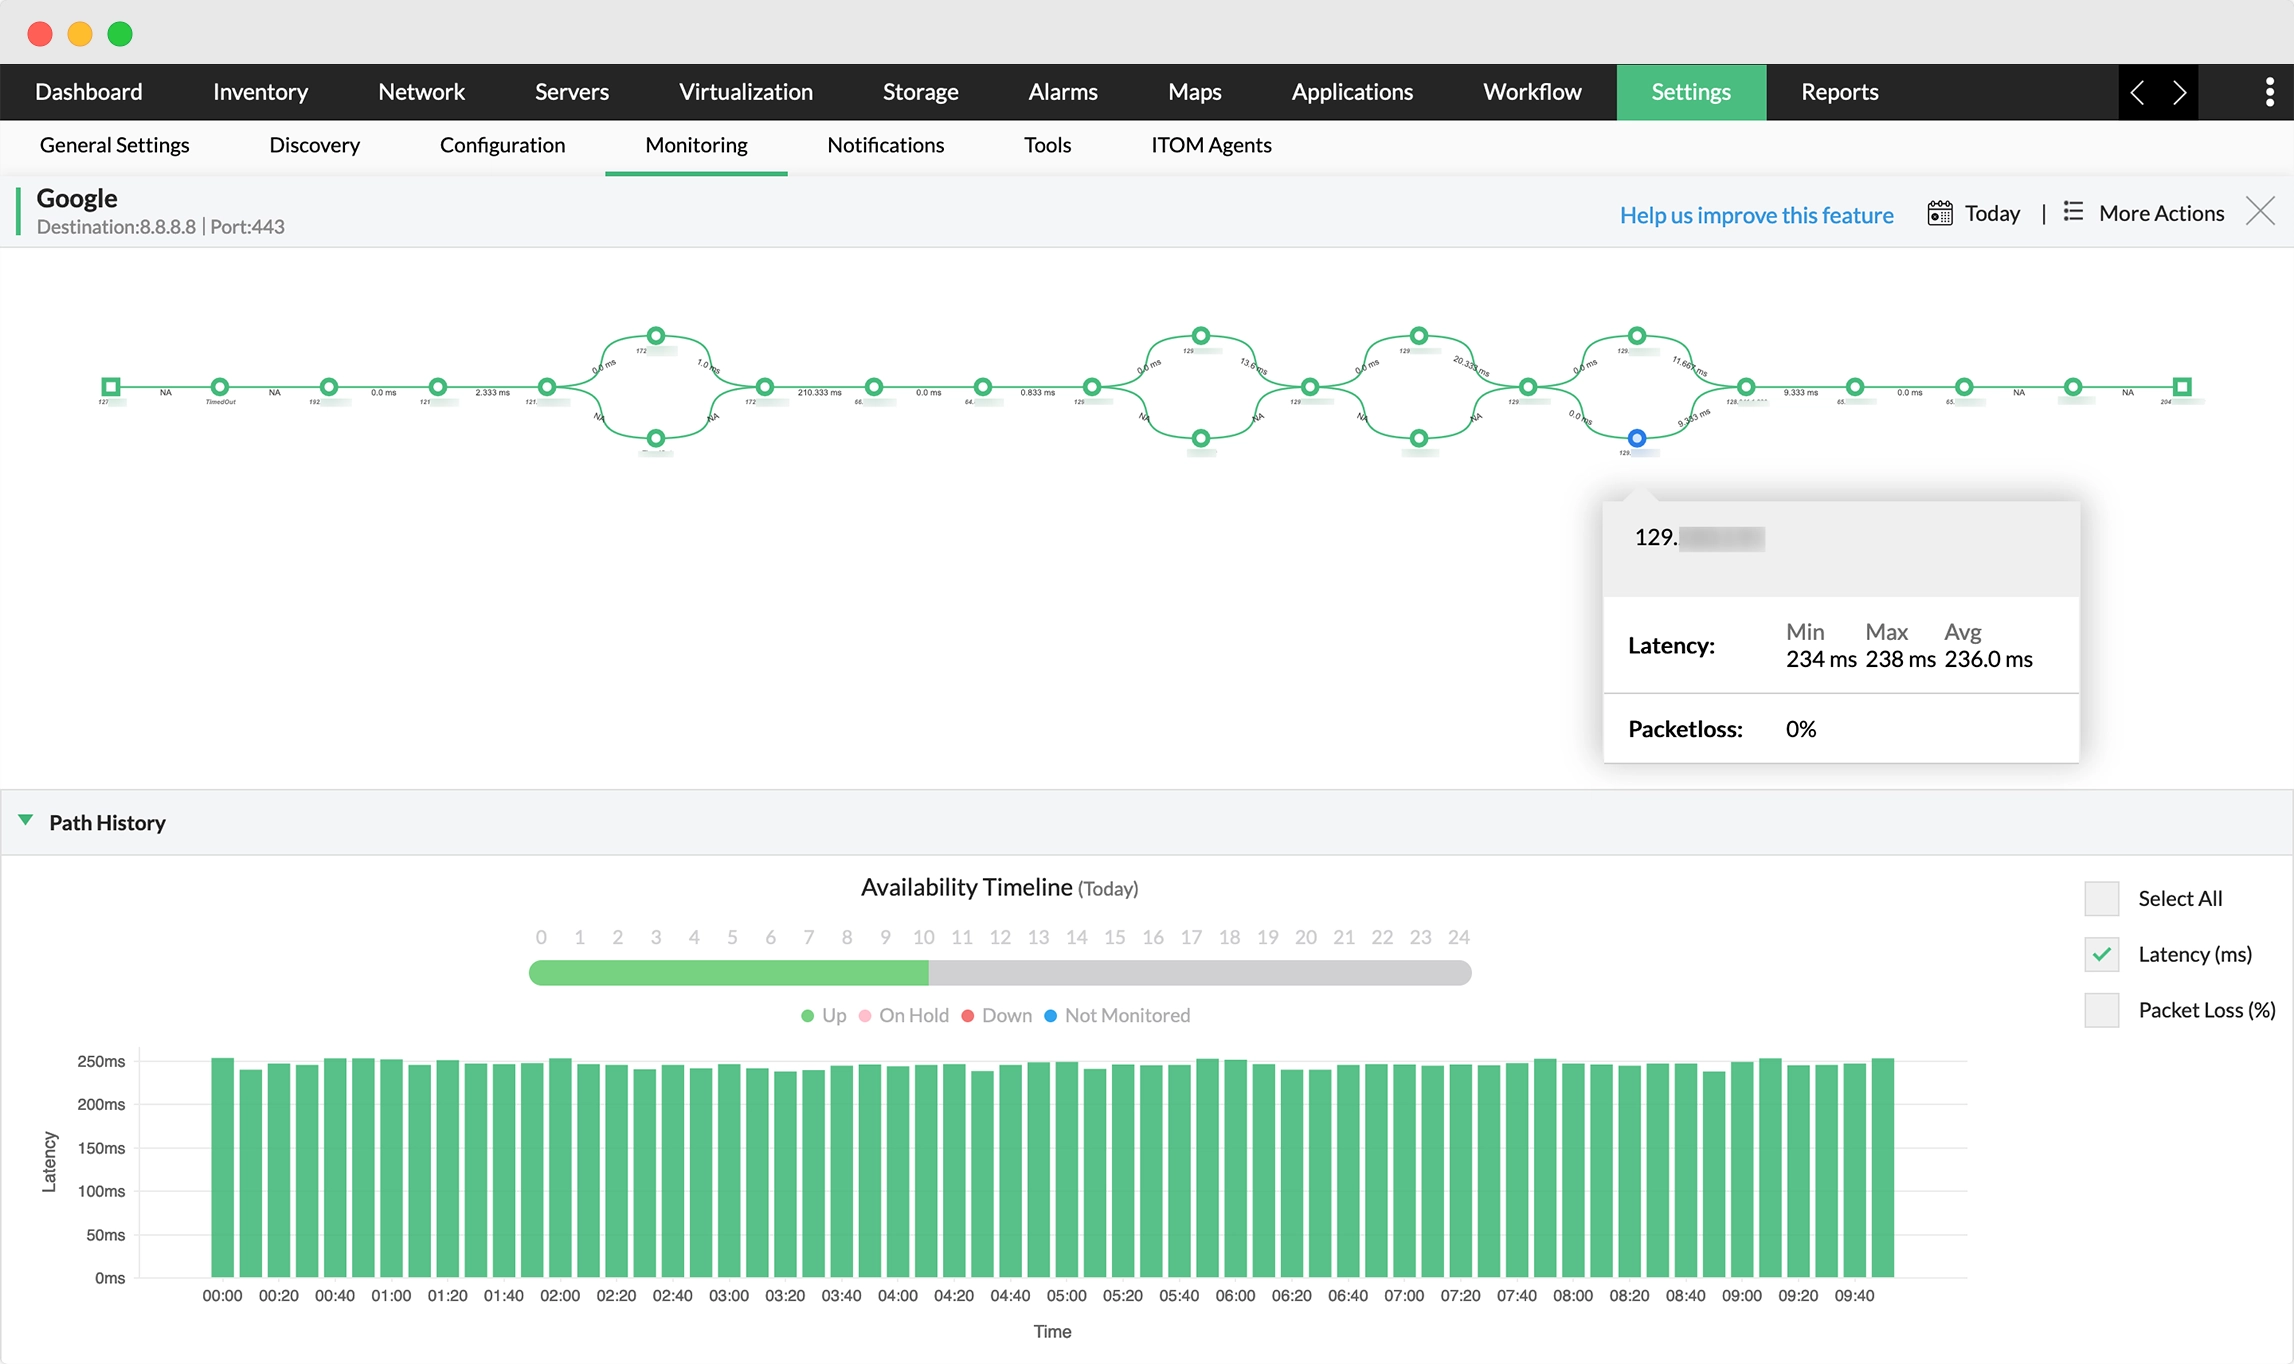Image resolution: width=2294 pixels, height=1364 pixels.
Task: Click Help us improve this feature link
Action: point(1756,215)
